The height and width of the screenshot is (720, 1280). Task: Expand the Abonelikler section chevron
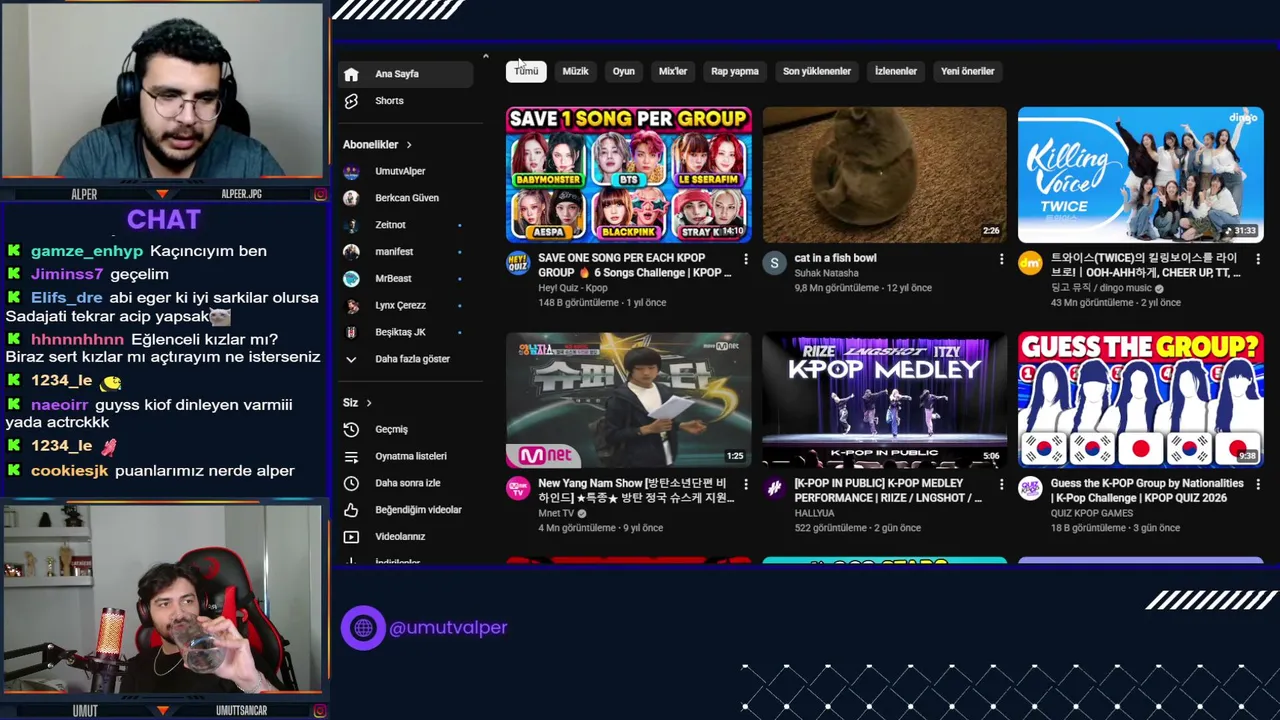coord(409,145)
